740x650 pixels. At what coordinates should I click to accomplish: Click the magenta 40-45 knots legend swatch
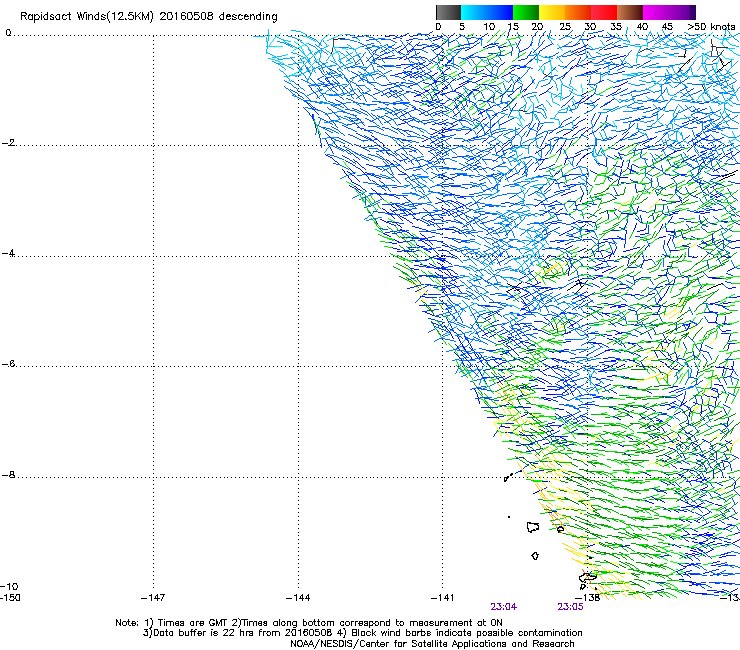656,12
